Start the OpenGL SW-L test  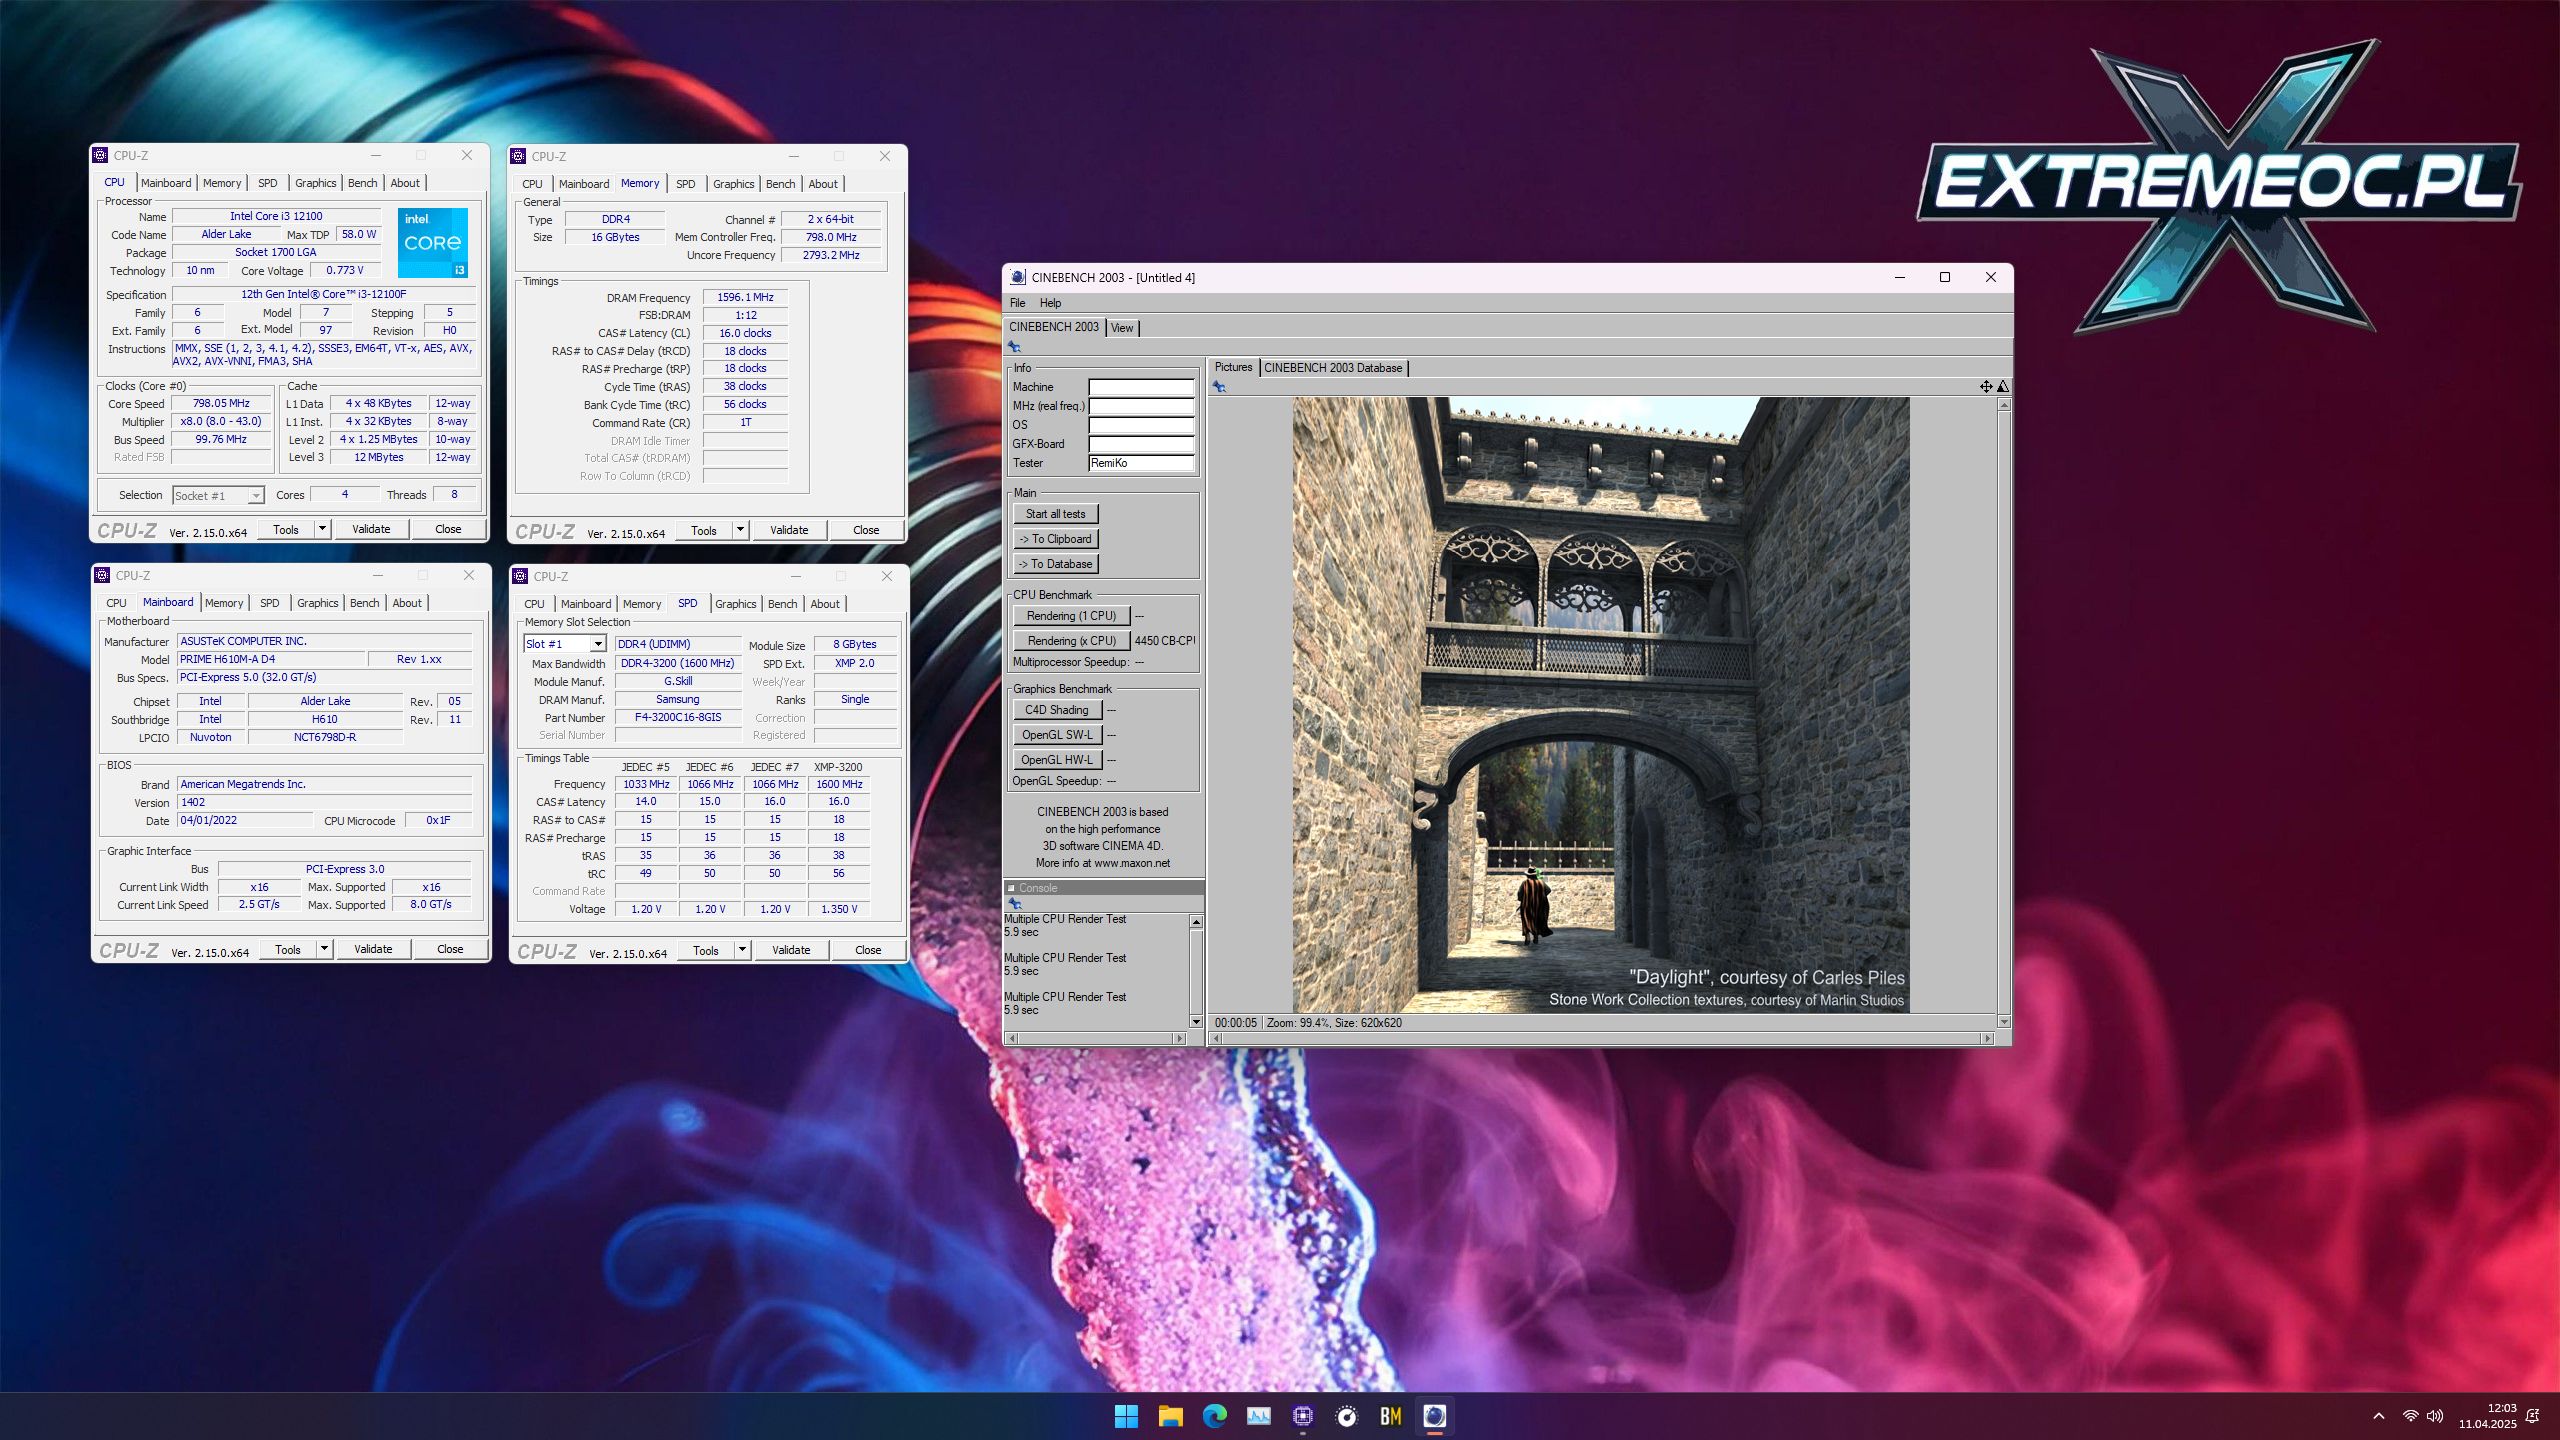click(x=1057, y=735)
